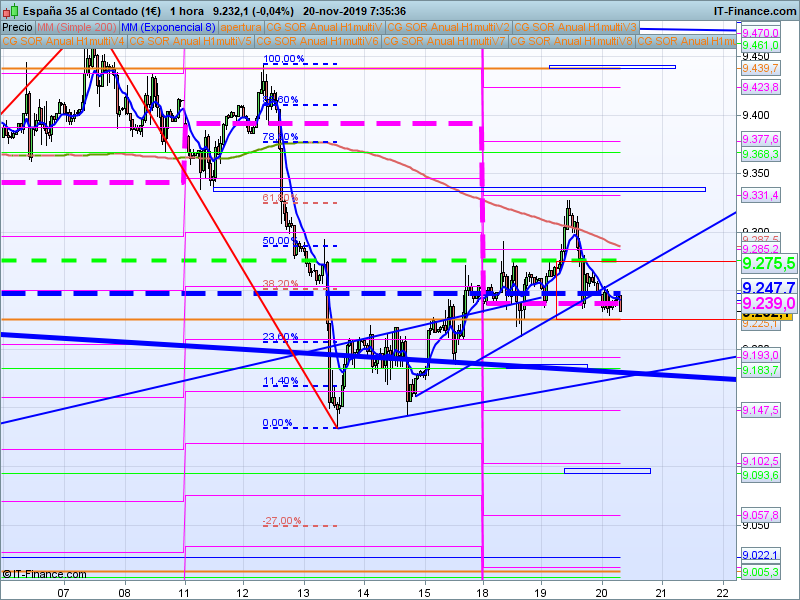Image resolution: width=800 pixels, height=600 pixels.
Task: Select the CG SOR Anual H1multiV4 label
Action: pos(63,41)
